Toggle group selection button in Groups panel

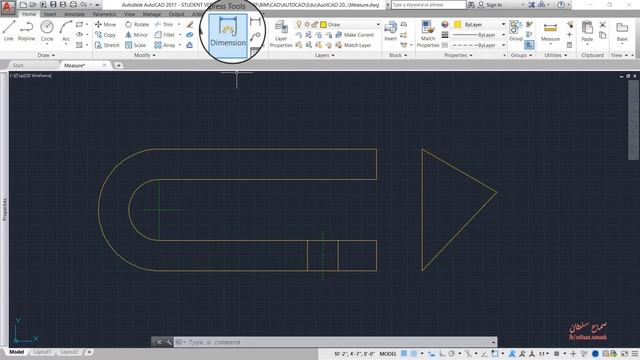[x=529, y=45]
